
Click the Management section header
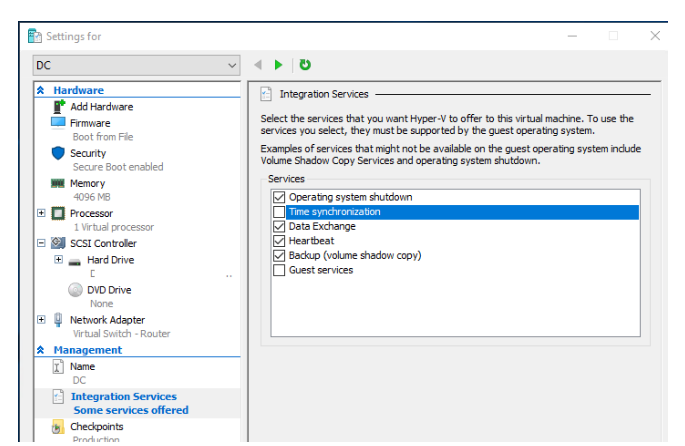point(87,350)
